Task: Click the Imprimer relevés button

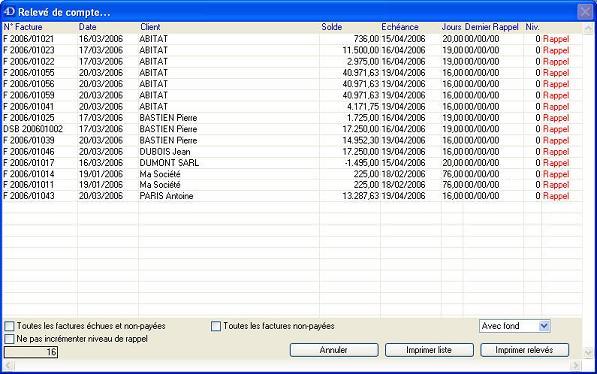Action: [524, 350]
